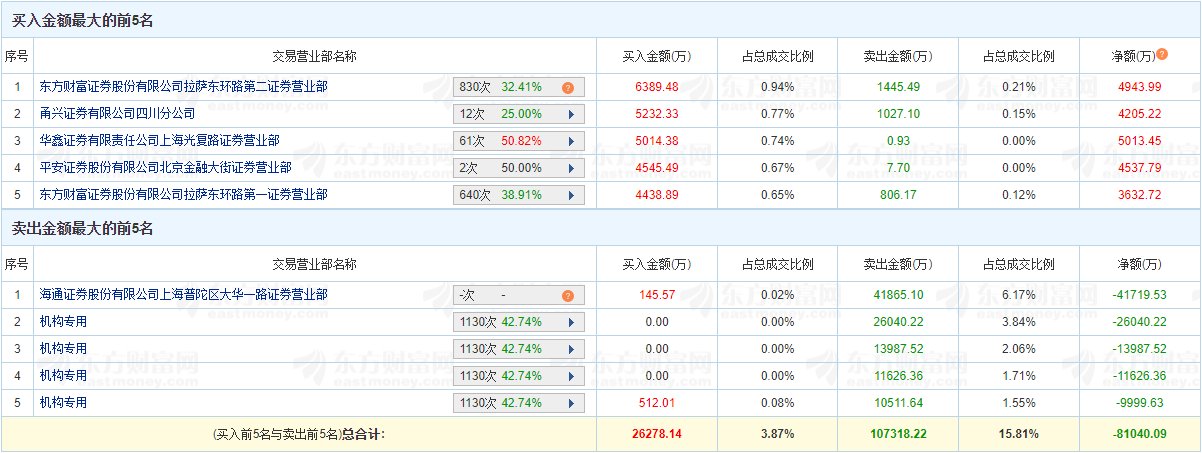The width and height of the screenshot is (1202, 453).
Task: Expand arrow for 甬兴证券四川分公司 12次 stats
Action: (571, 114)
